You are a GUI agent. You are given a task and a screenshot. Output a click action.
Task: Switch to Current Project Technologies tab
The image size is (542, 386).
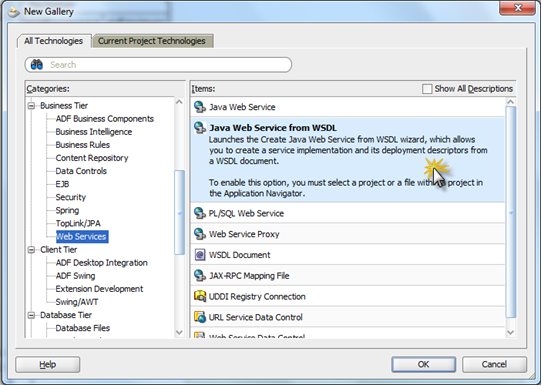[152, 41]
